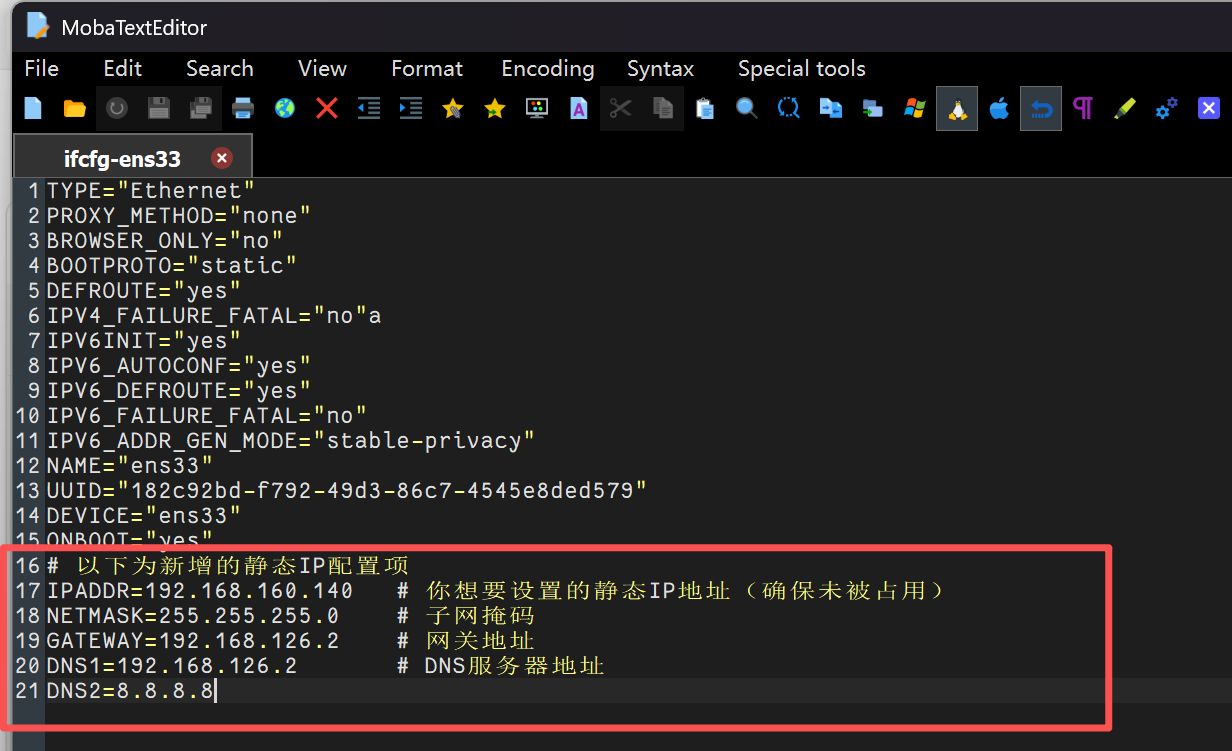Screen dimensions: 1232x751
Task: Click the yellow highlighter syntax icon
Action: click(1125, 108)
